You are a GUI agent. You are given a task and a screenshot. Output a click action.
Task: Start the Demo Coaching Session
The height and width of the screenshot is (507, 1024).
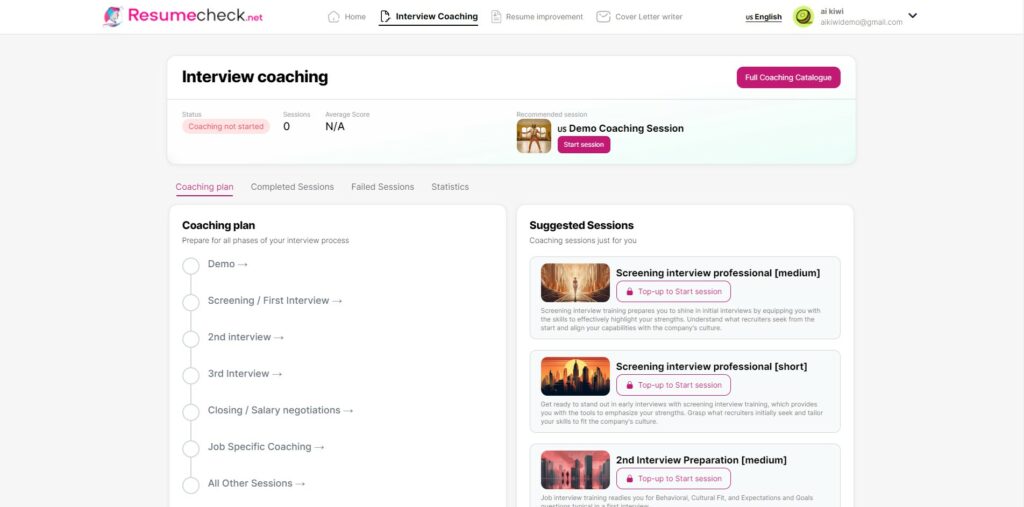point(584,144)
